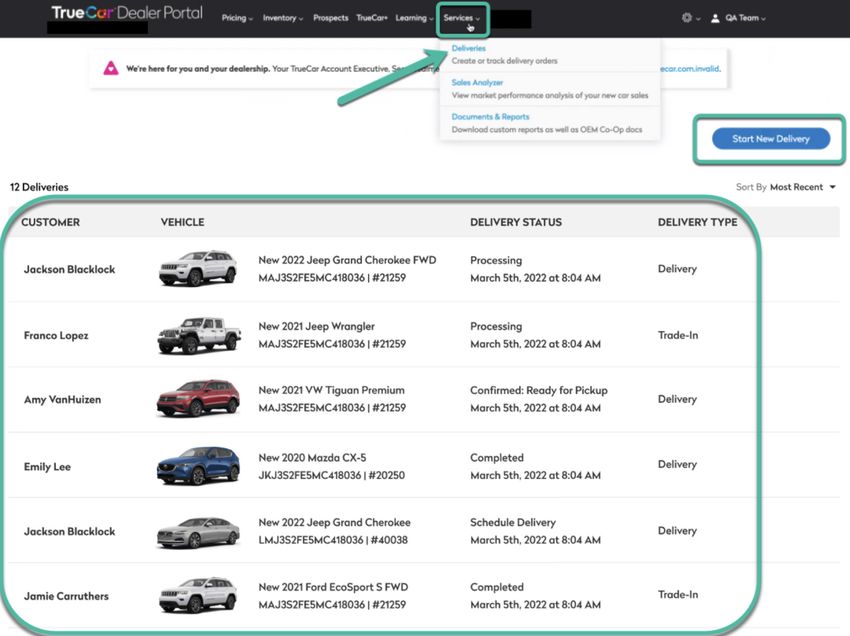The image size is (850, 636).
Task: Expand the Pricing dropdown menu
Action: [x=237, y=18]
